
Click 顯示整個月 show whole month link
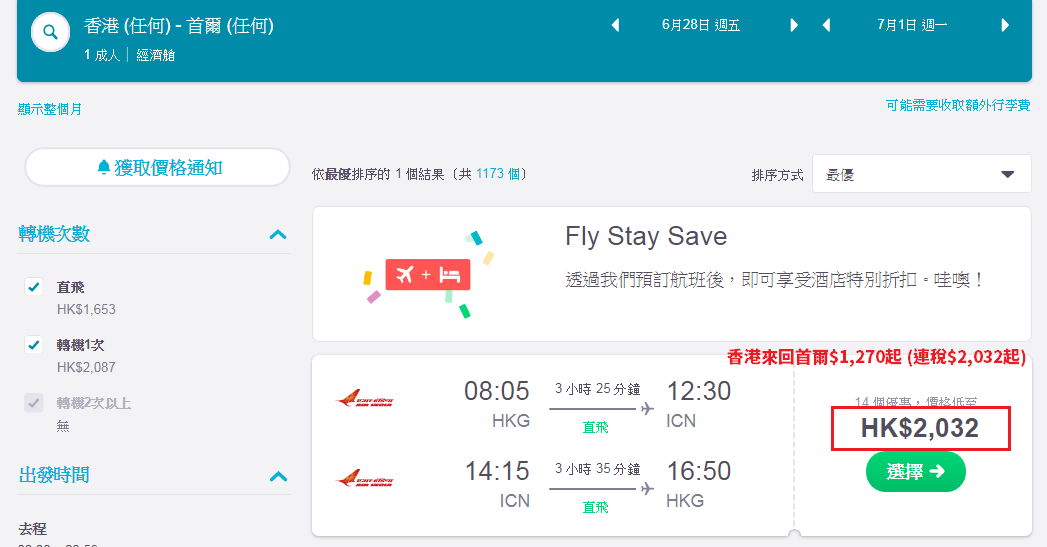coord(49,109)
